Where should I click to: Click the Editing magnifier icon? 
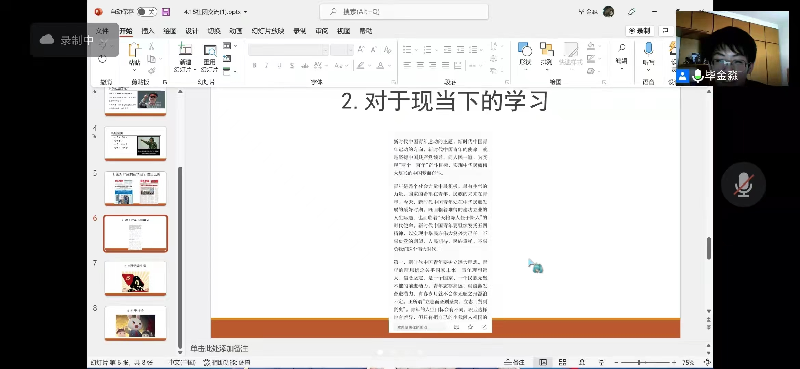pyautogui.click(x=621, y=48)
